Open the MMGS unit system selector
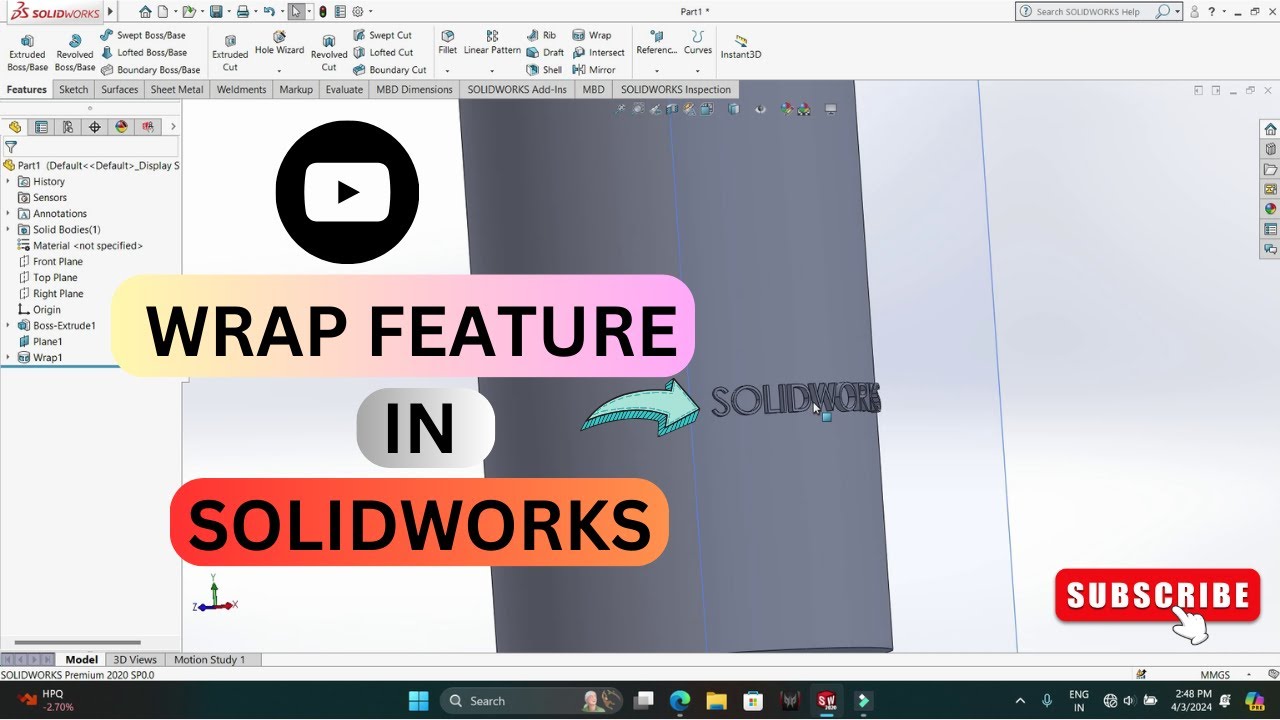 pos(1215,675)
